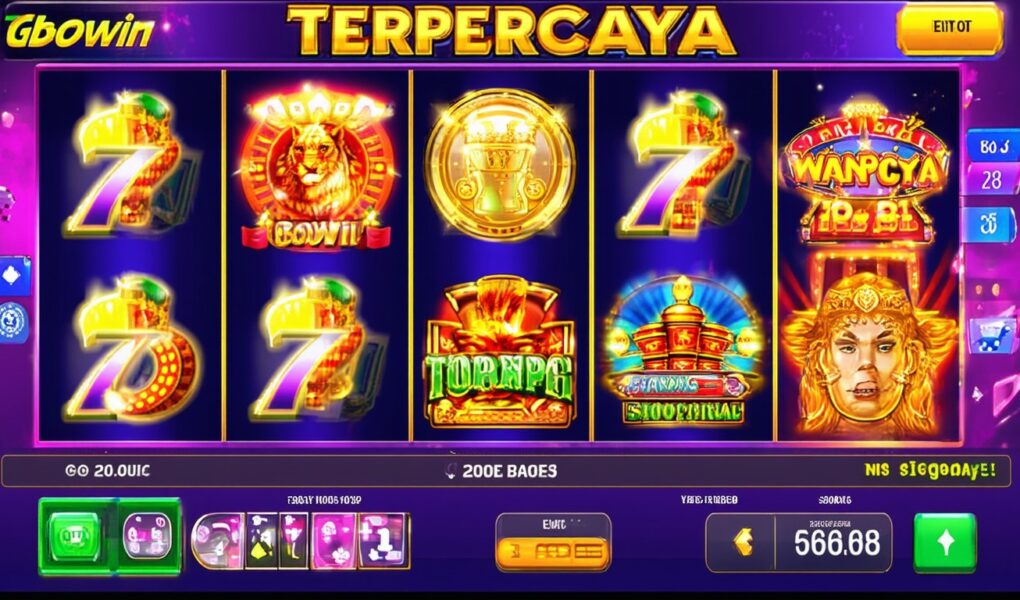Click the blue round badge on the left edge
This screenshot has height=600, width=1020.
(x=13, y=323)
